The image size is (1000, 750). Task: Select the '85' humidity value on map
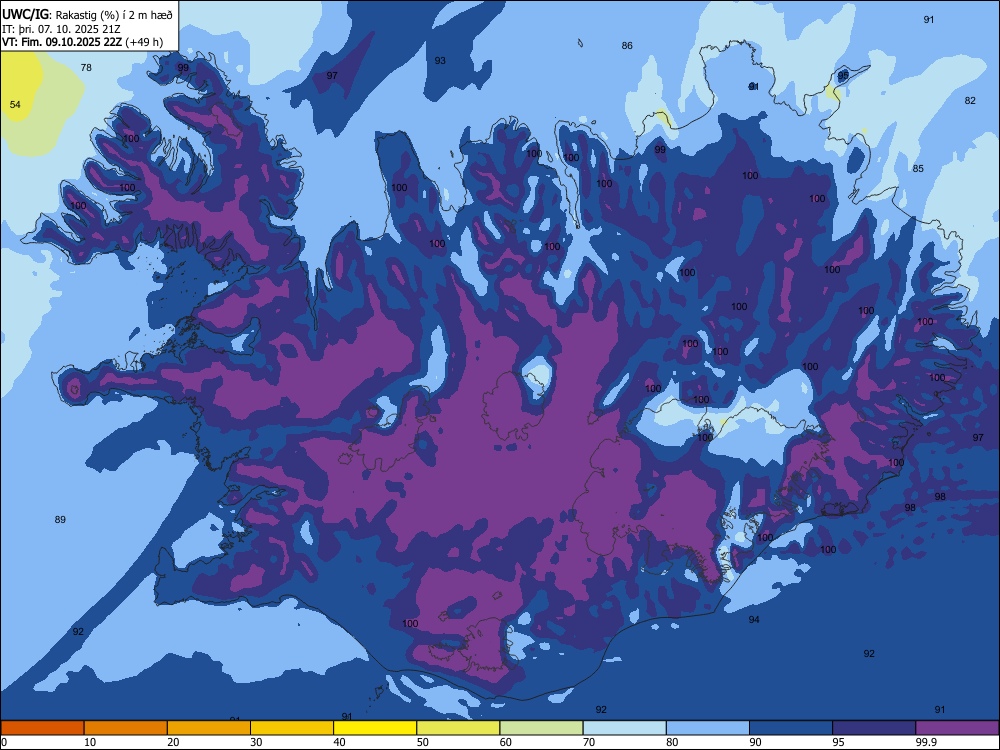click(918, 168)
